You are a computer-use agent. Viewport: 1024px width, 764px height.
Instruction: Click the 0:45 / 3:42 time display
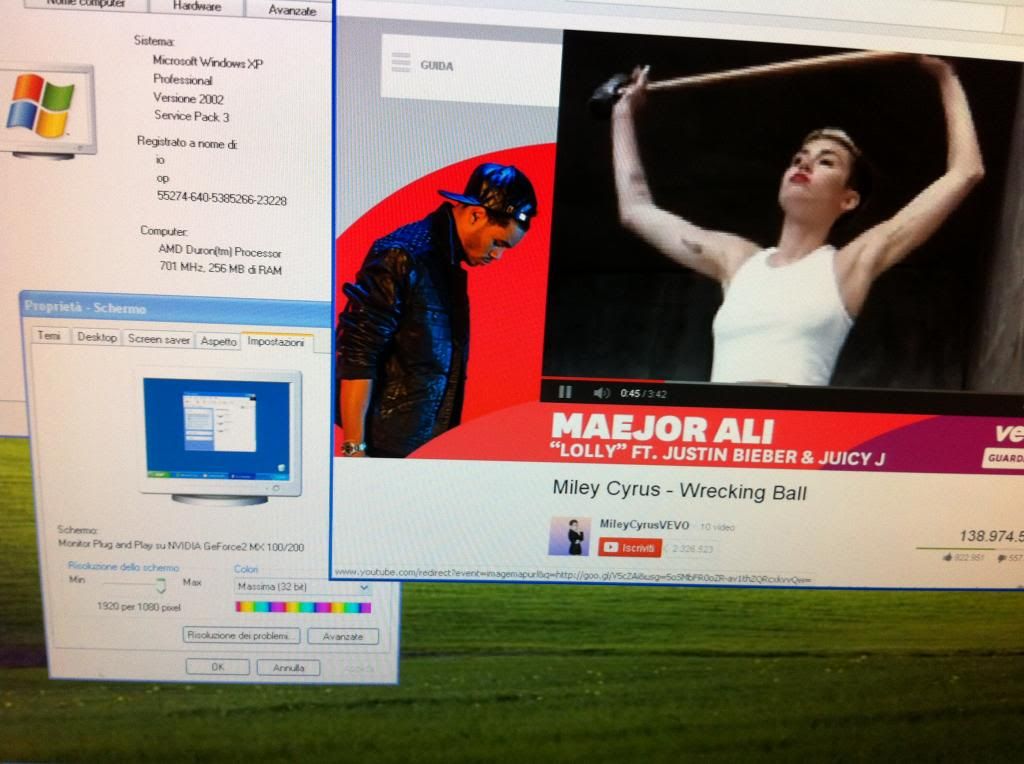(643, 393)
